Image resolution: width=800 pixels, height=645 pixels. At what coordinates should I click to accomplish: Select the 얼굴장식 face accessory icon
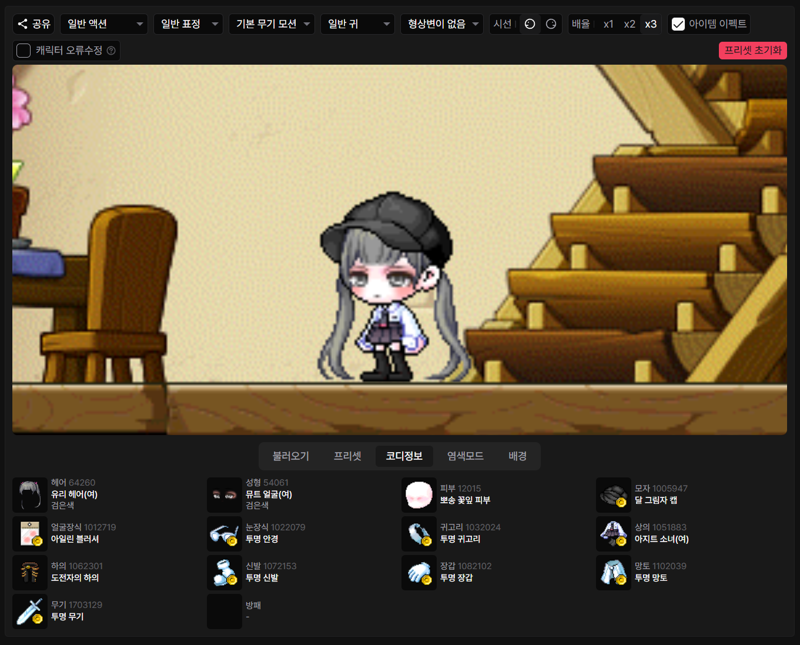[x=30, y=533]
